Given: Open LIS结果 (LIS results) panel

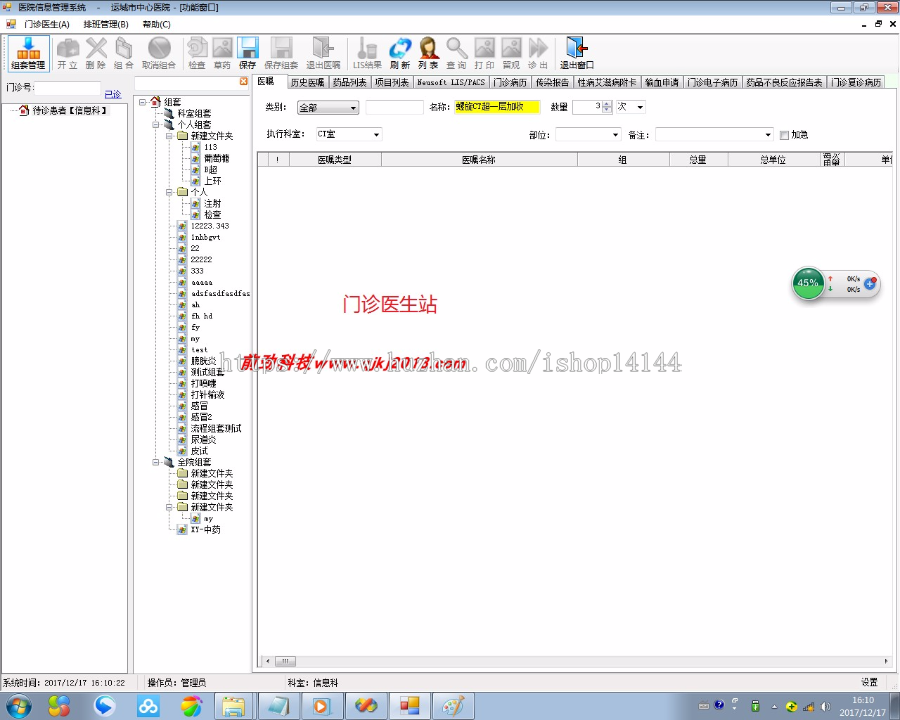Looking at the screenshot, I should [369, 52].
